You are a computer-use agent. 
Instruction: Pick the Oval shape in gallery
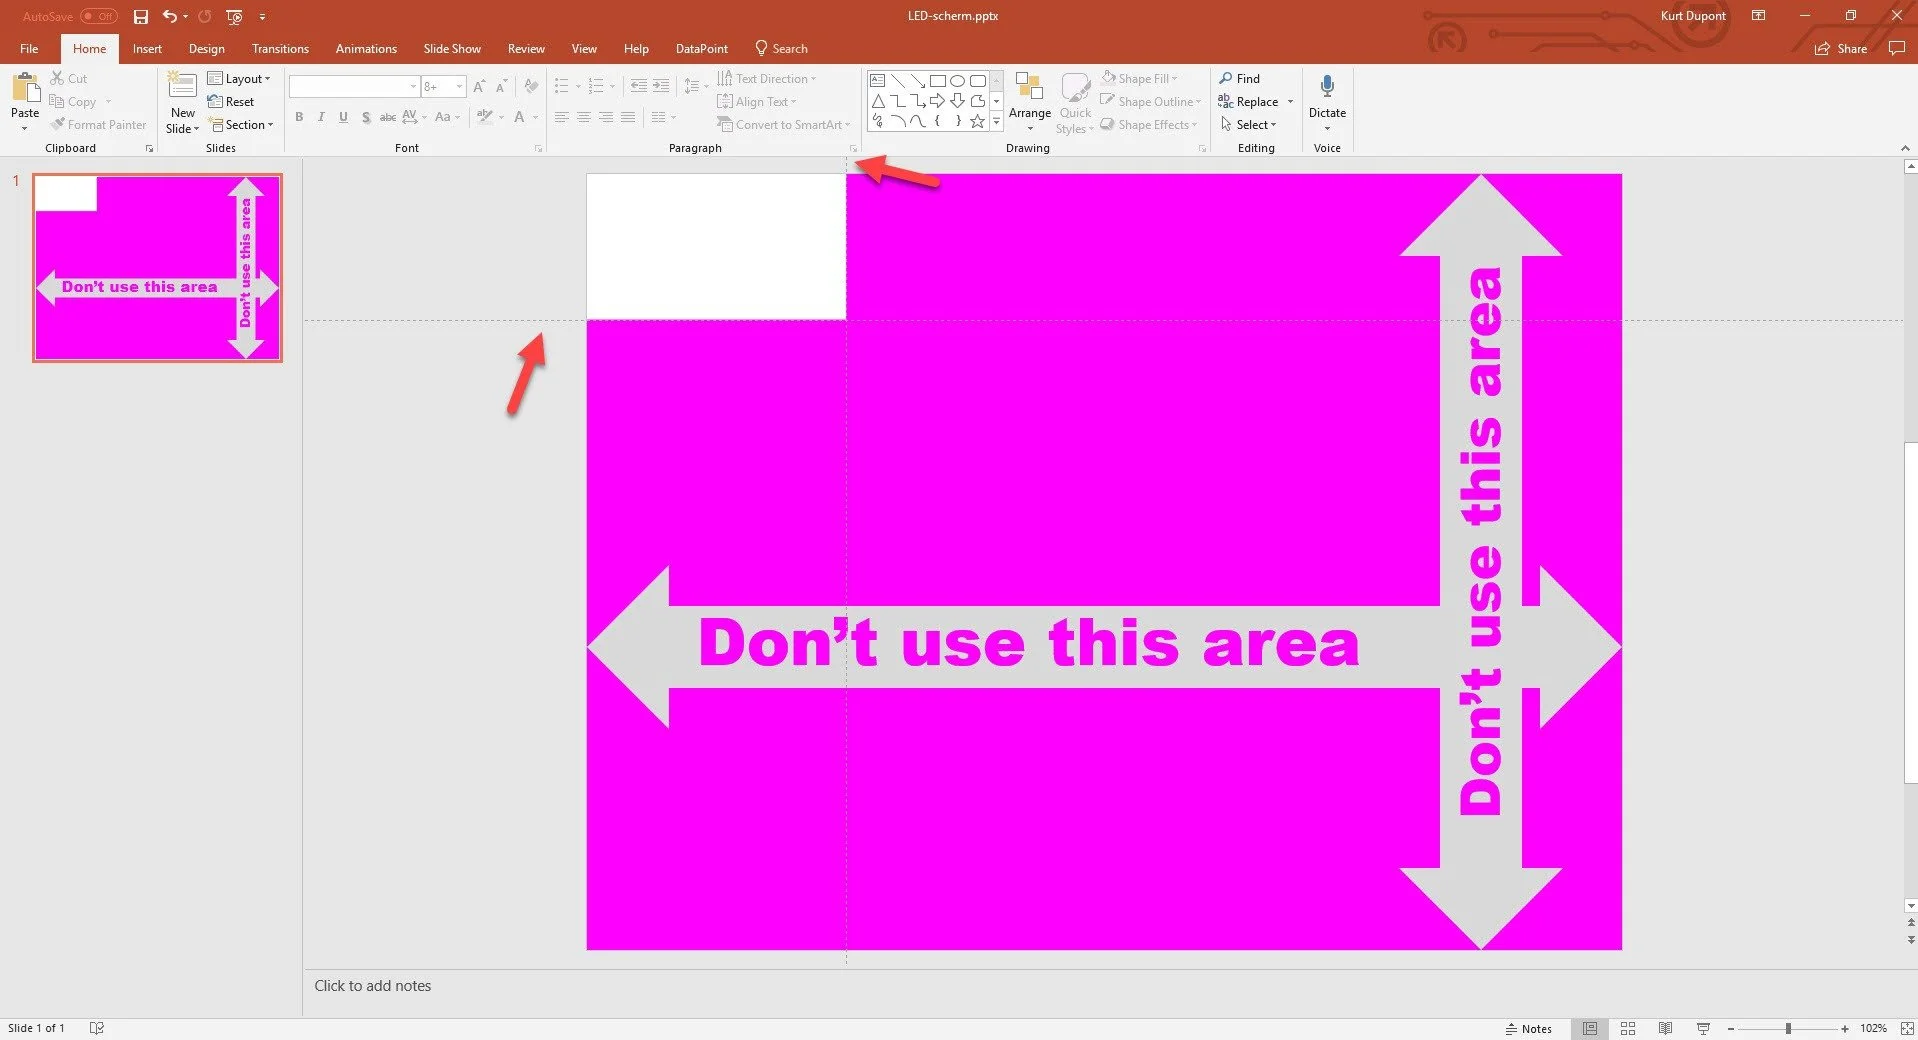(957, 80)
